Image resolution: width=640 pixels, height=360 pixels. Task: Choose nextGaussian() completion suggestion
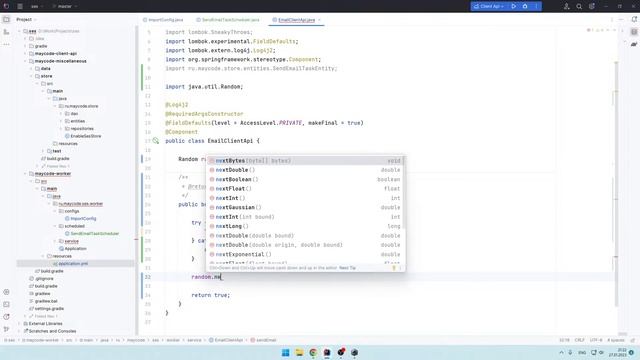click(305, 207)
